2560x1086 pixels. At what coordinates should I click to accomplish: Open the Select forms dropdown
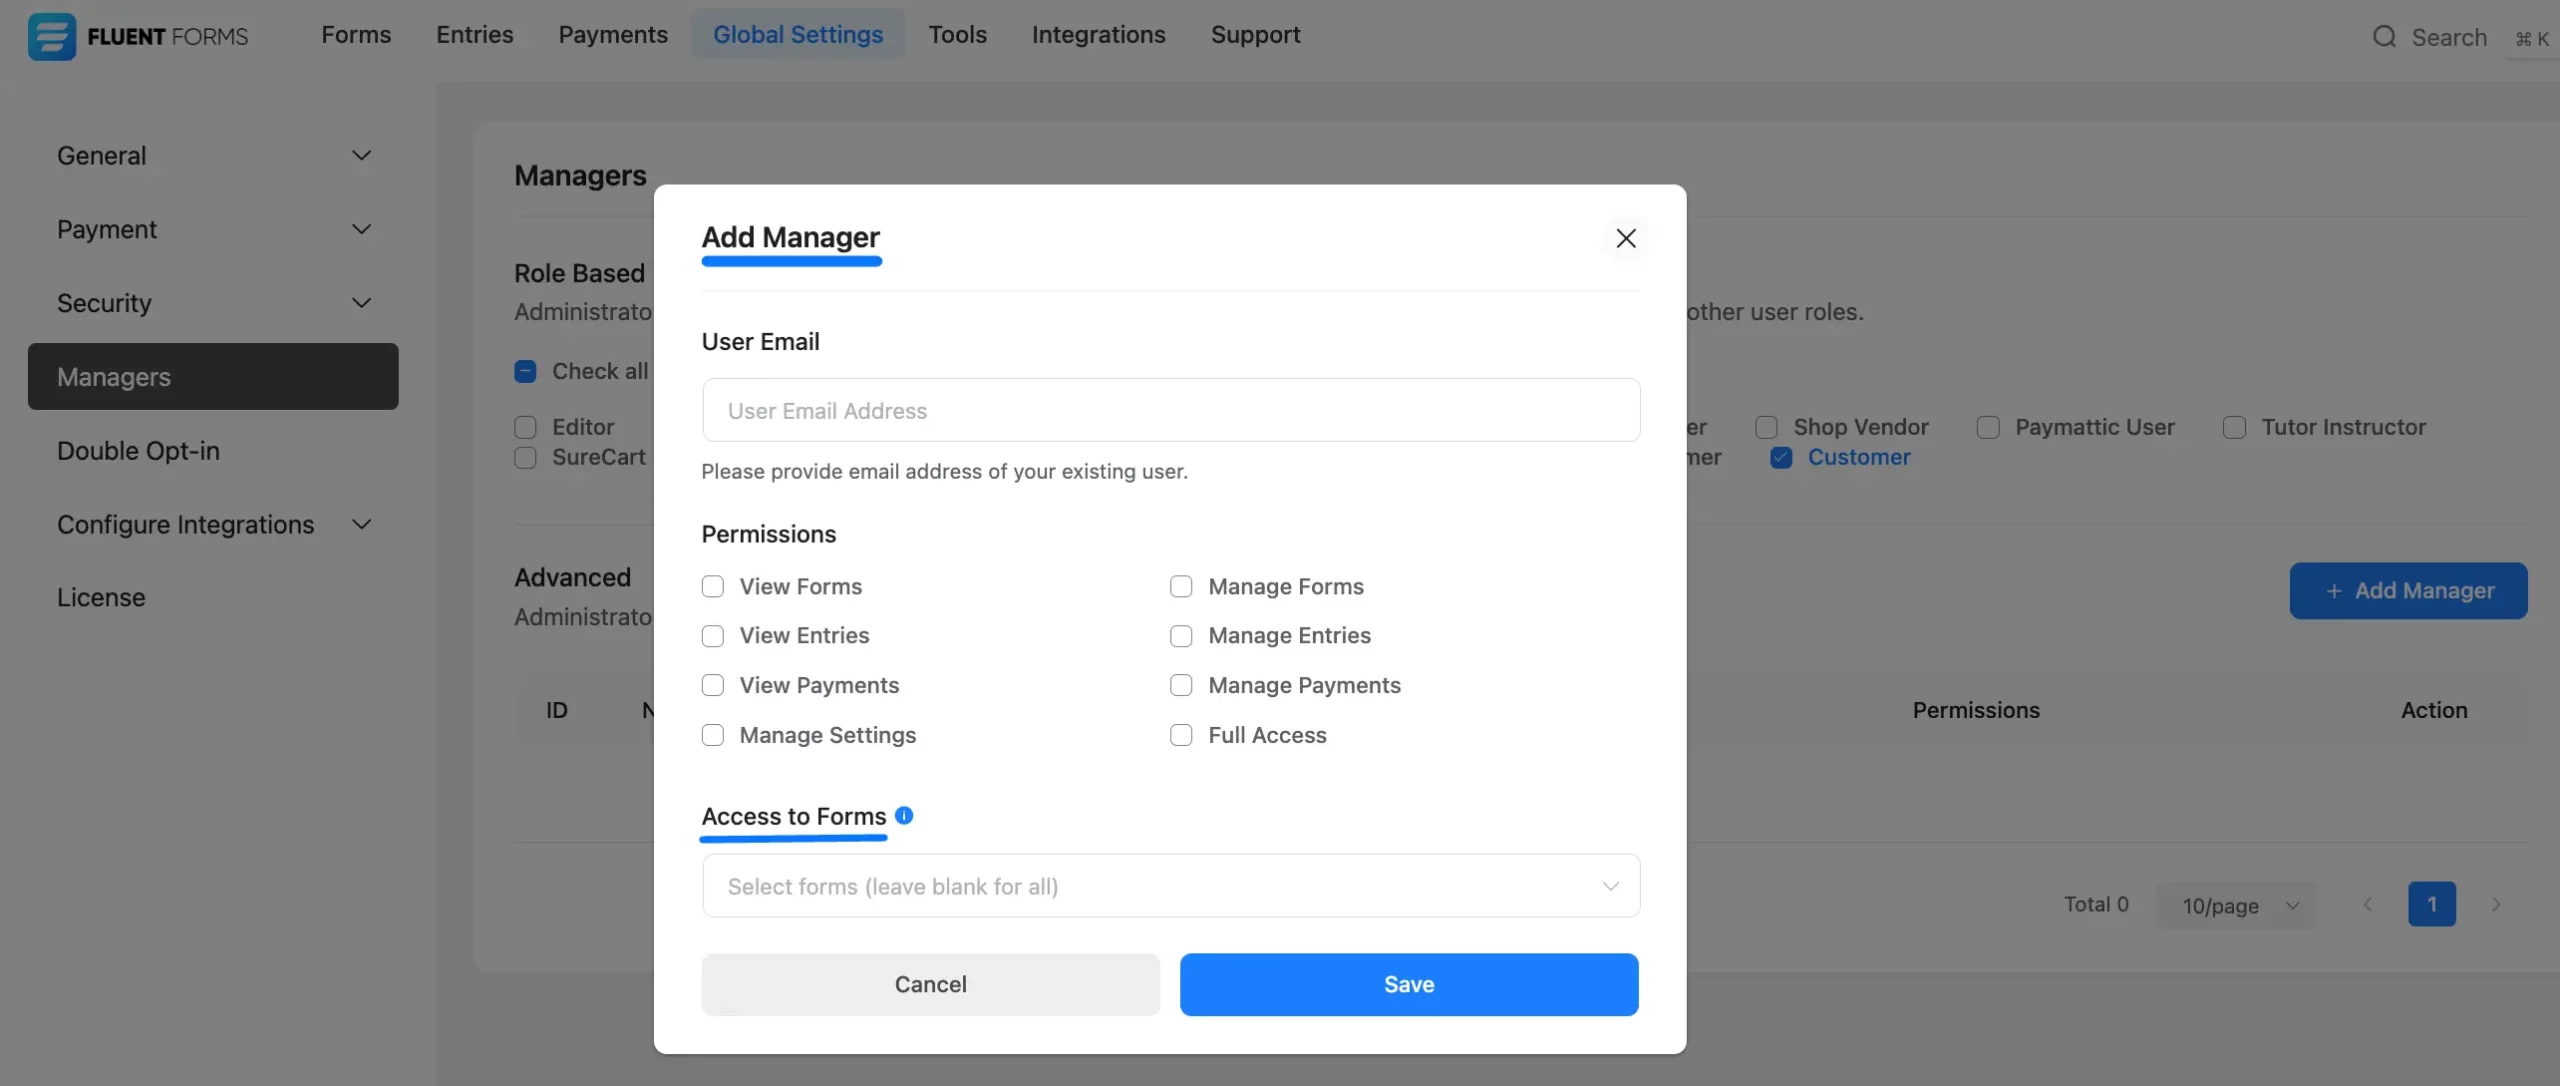1170,886
